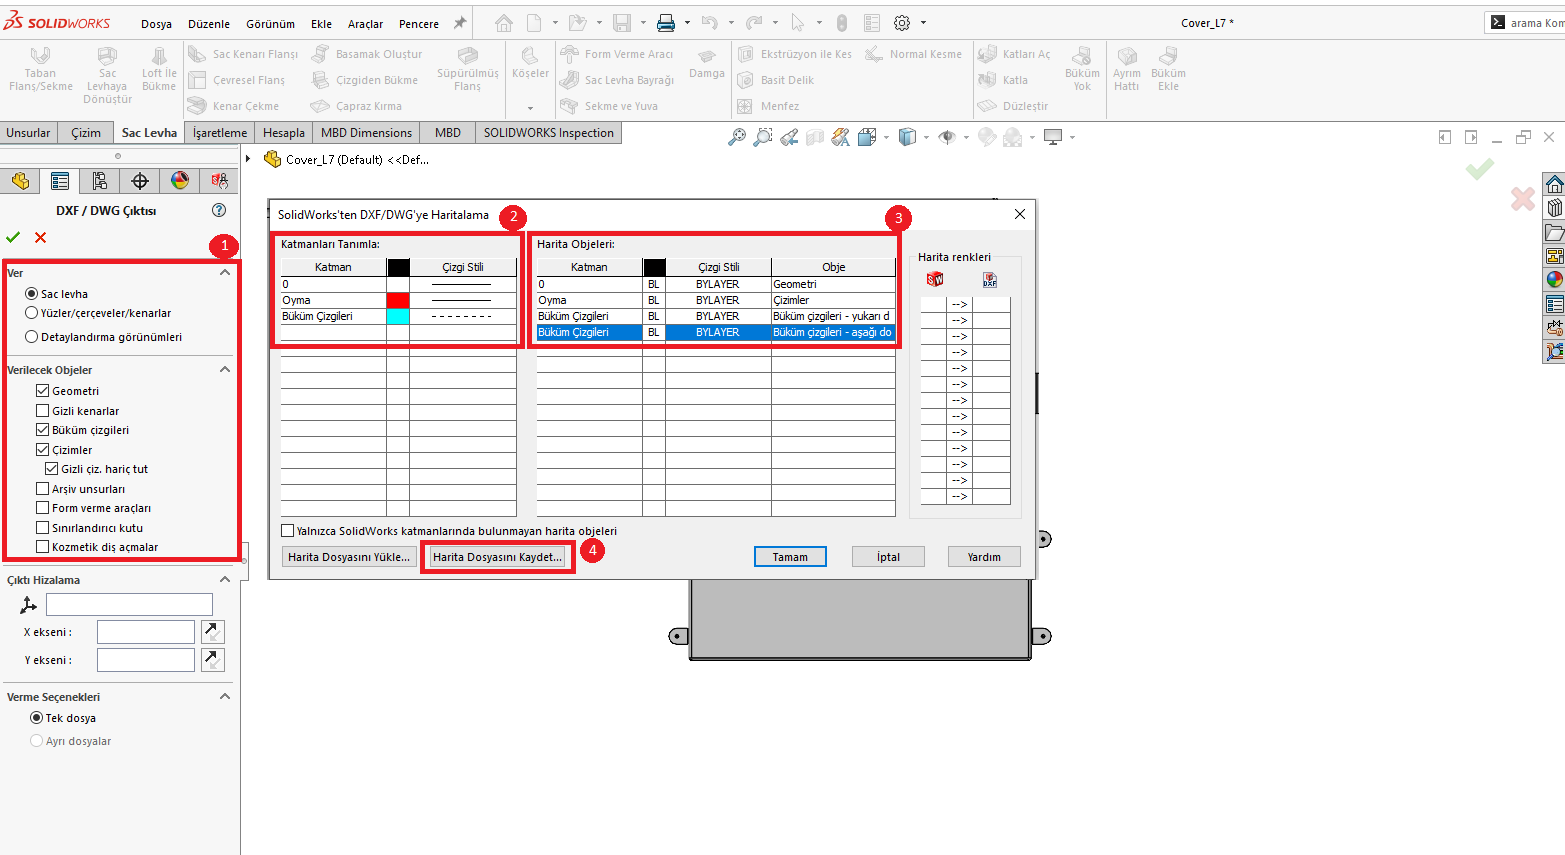Expand the Cover_L7 feature tree arrow
The width and height of the screenshot is (1565, 855).
point(249,159)
